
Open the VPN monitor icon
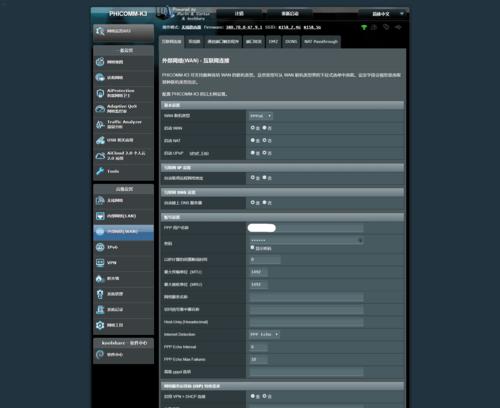pyautogui.click(x=100, y=263)
